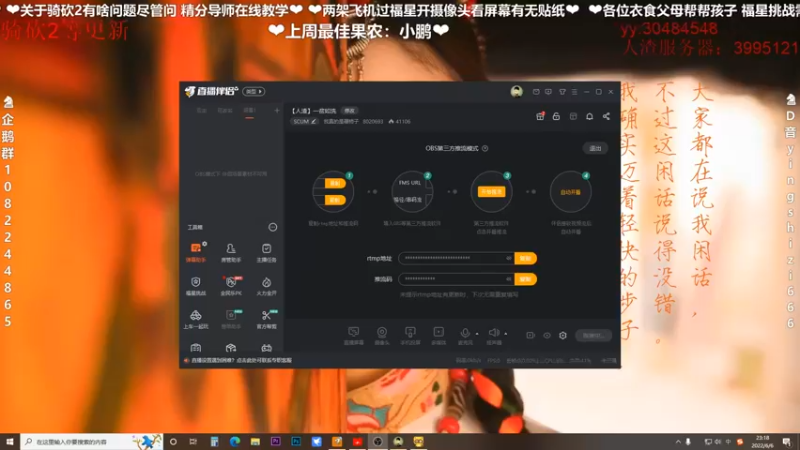Screen dimensions: 800x450
Task: Click the user avatar in title bar
Action: pos(516,91)
